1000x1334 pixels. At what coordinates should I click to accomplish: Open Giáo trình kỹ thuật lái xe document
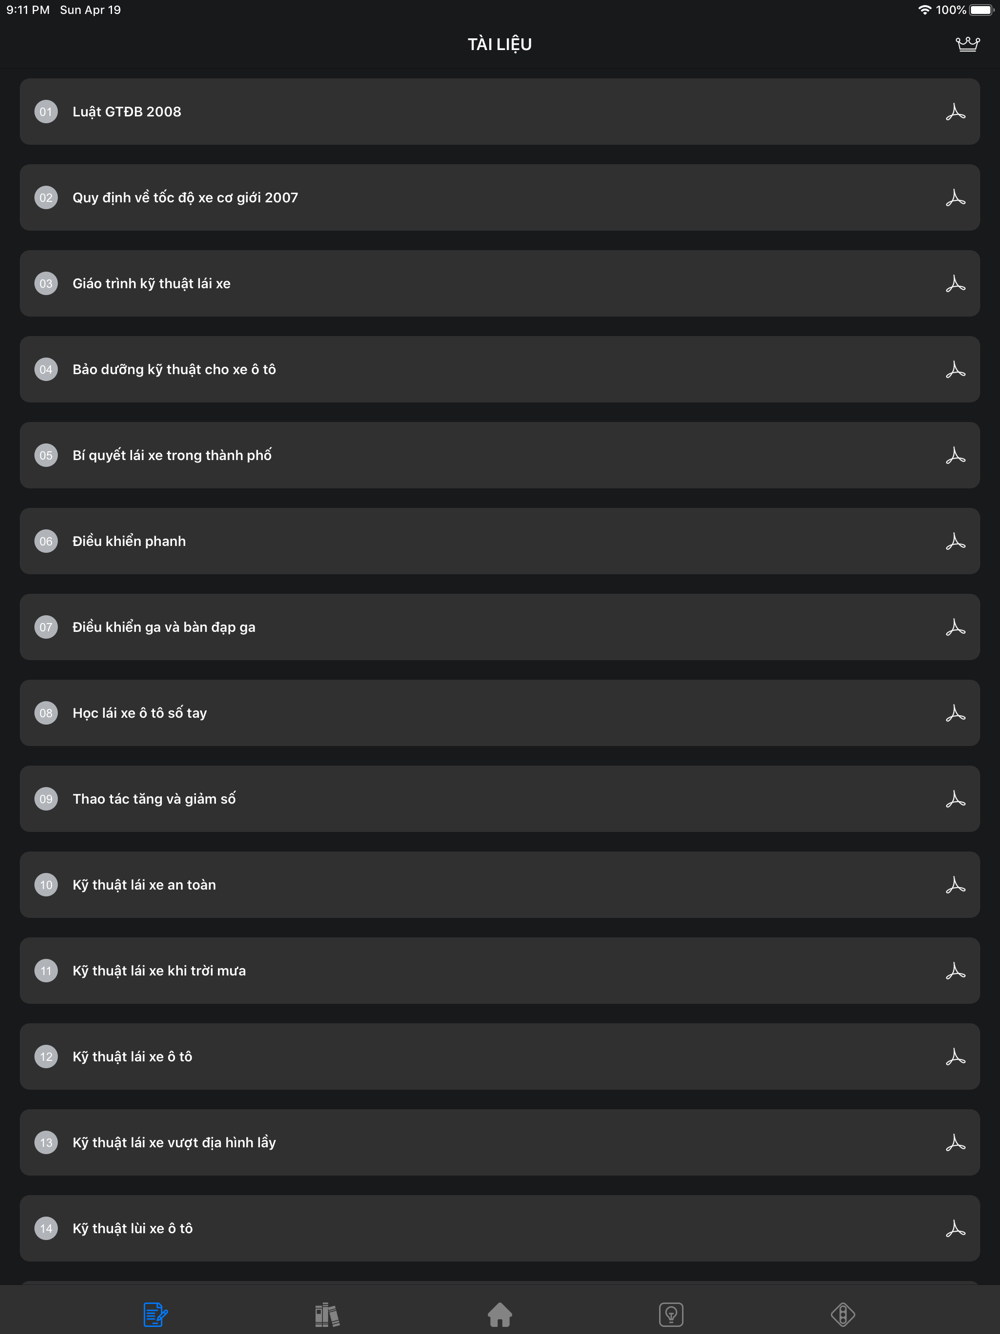point(151,284)
